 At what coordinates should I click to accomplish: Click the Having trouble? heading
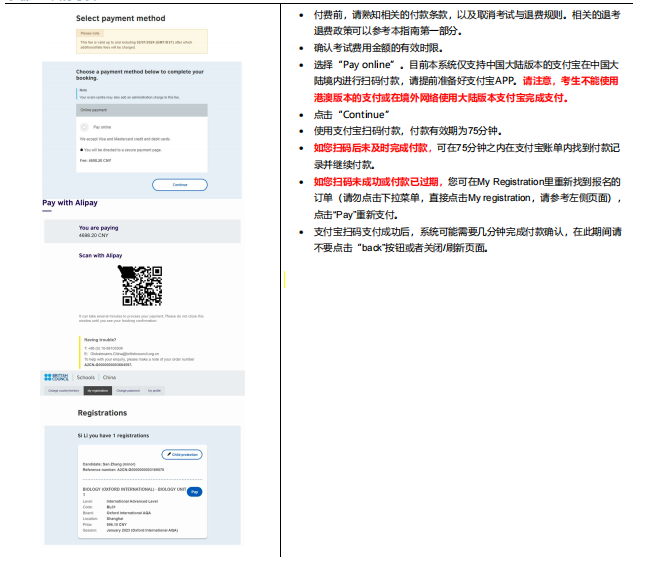coord(100,339)
